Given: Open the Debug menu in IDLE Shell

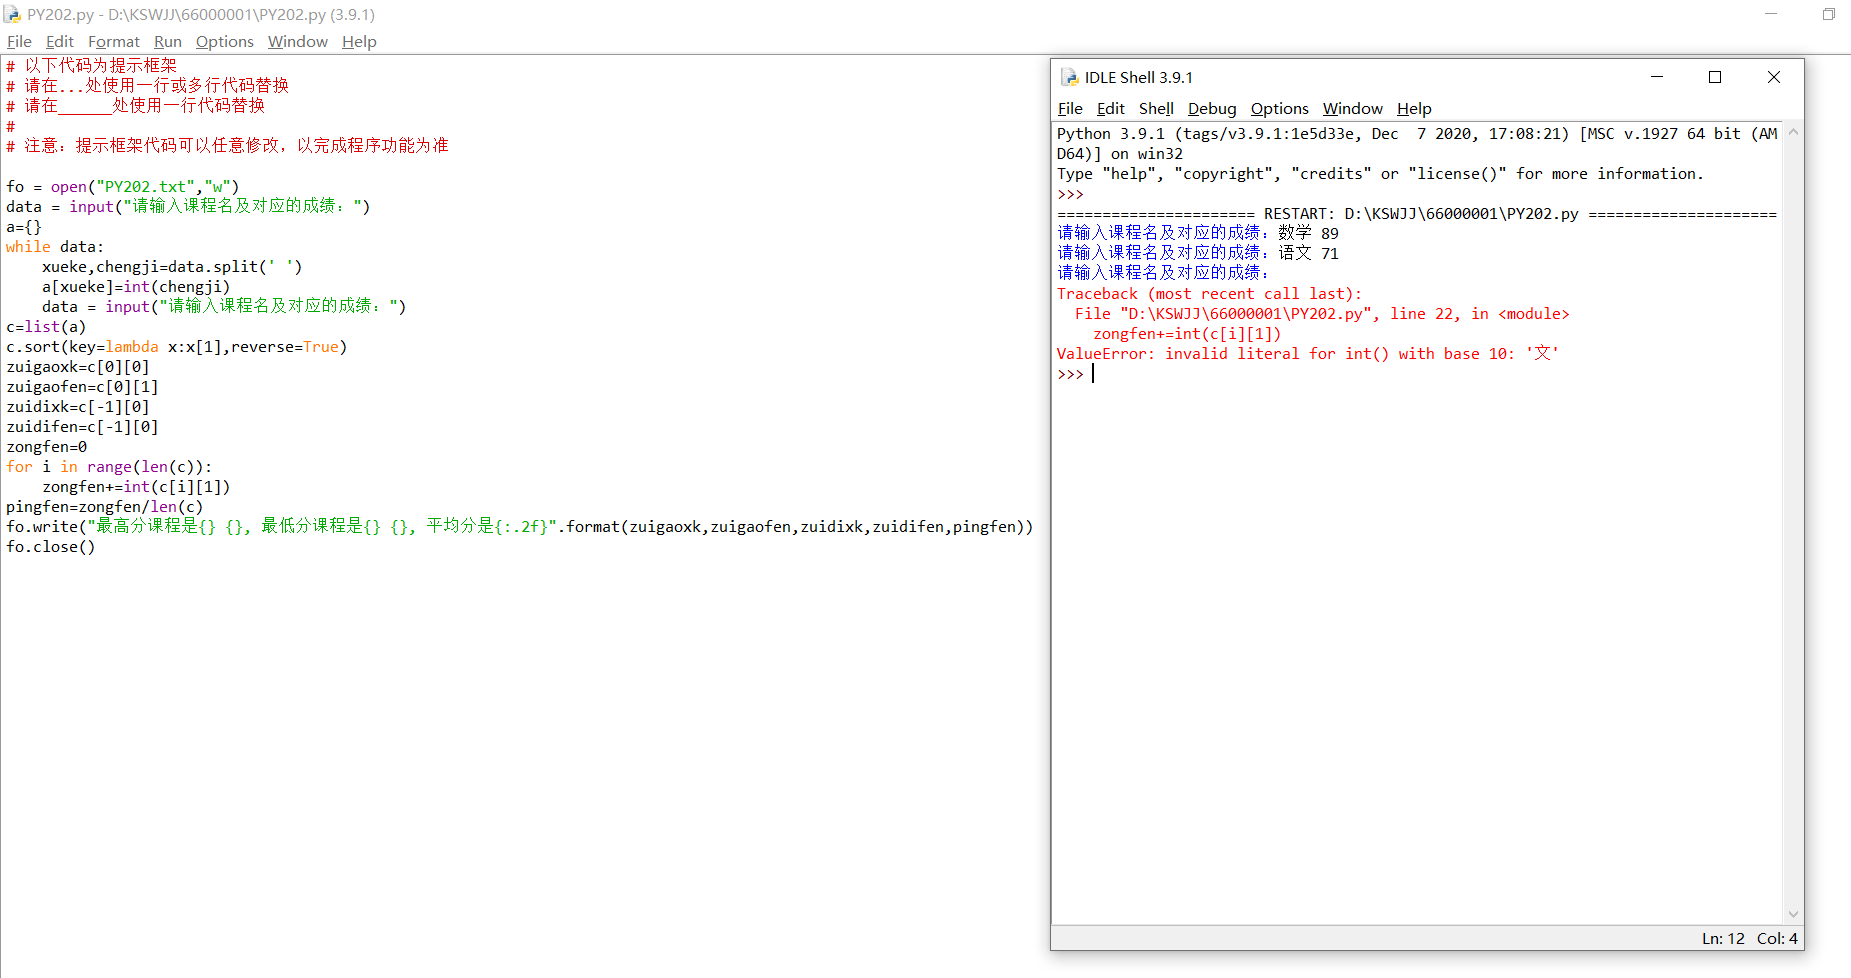Looking at the screenshot, I should coord(1212,108).
